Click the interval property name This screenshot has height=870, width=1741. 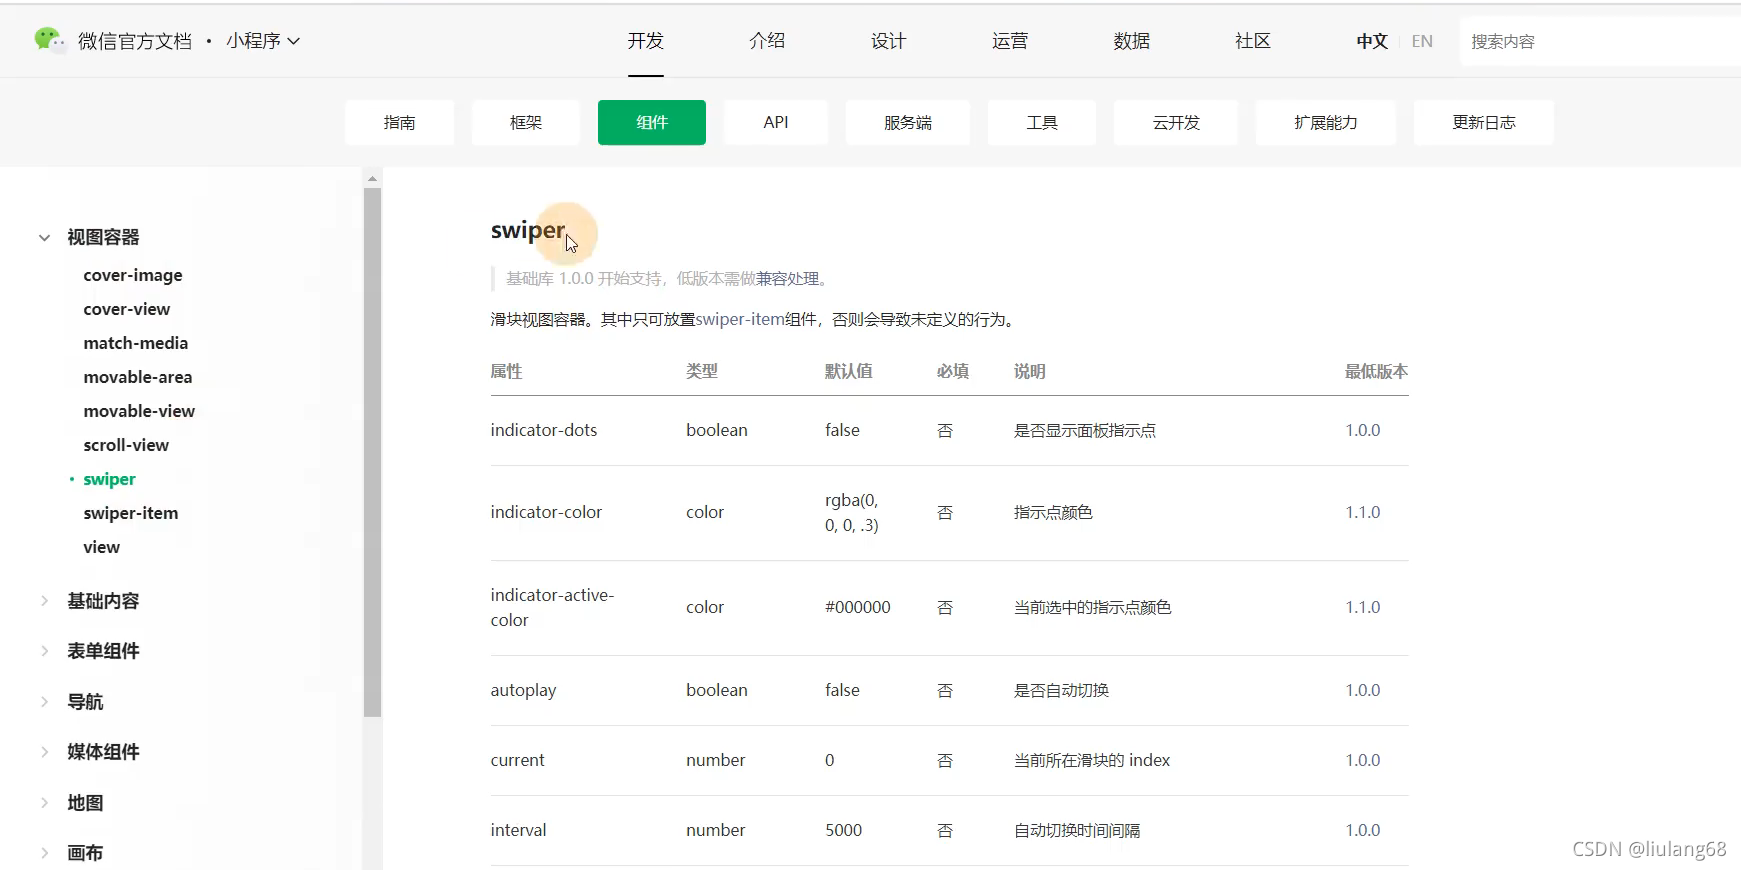(x=518, y=830)
